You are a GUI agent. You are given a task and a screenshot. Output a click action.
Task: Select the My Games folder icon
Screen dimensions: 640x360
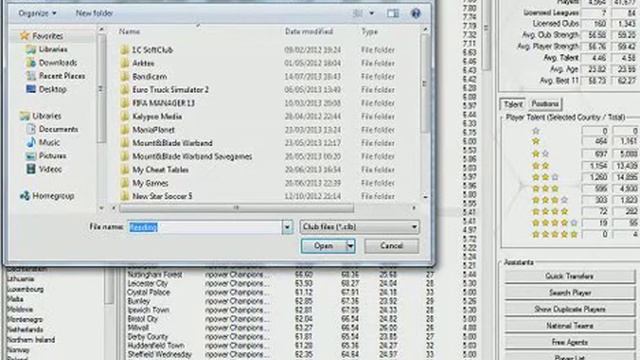tap(125, 183)
